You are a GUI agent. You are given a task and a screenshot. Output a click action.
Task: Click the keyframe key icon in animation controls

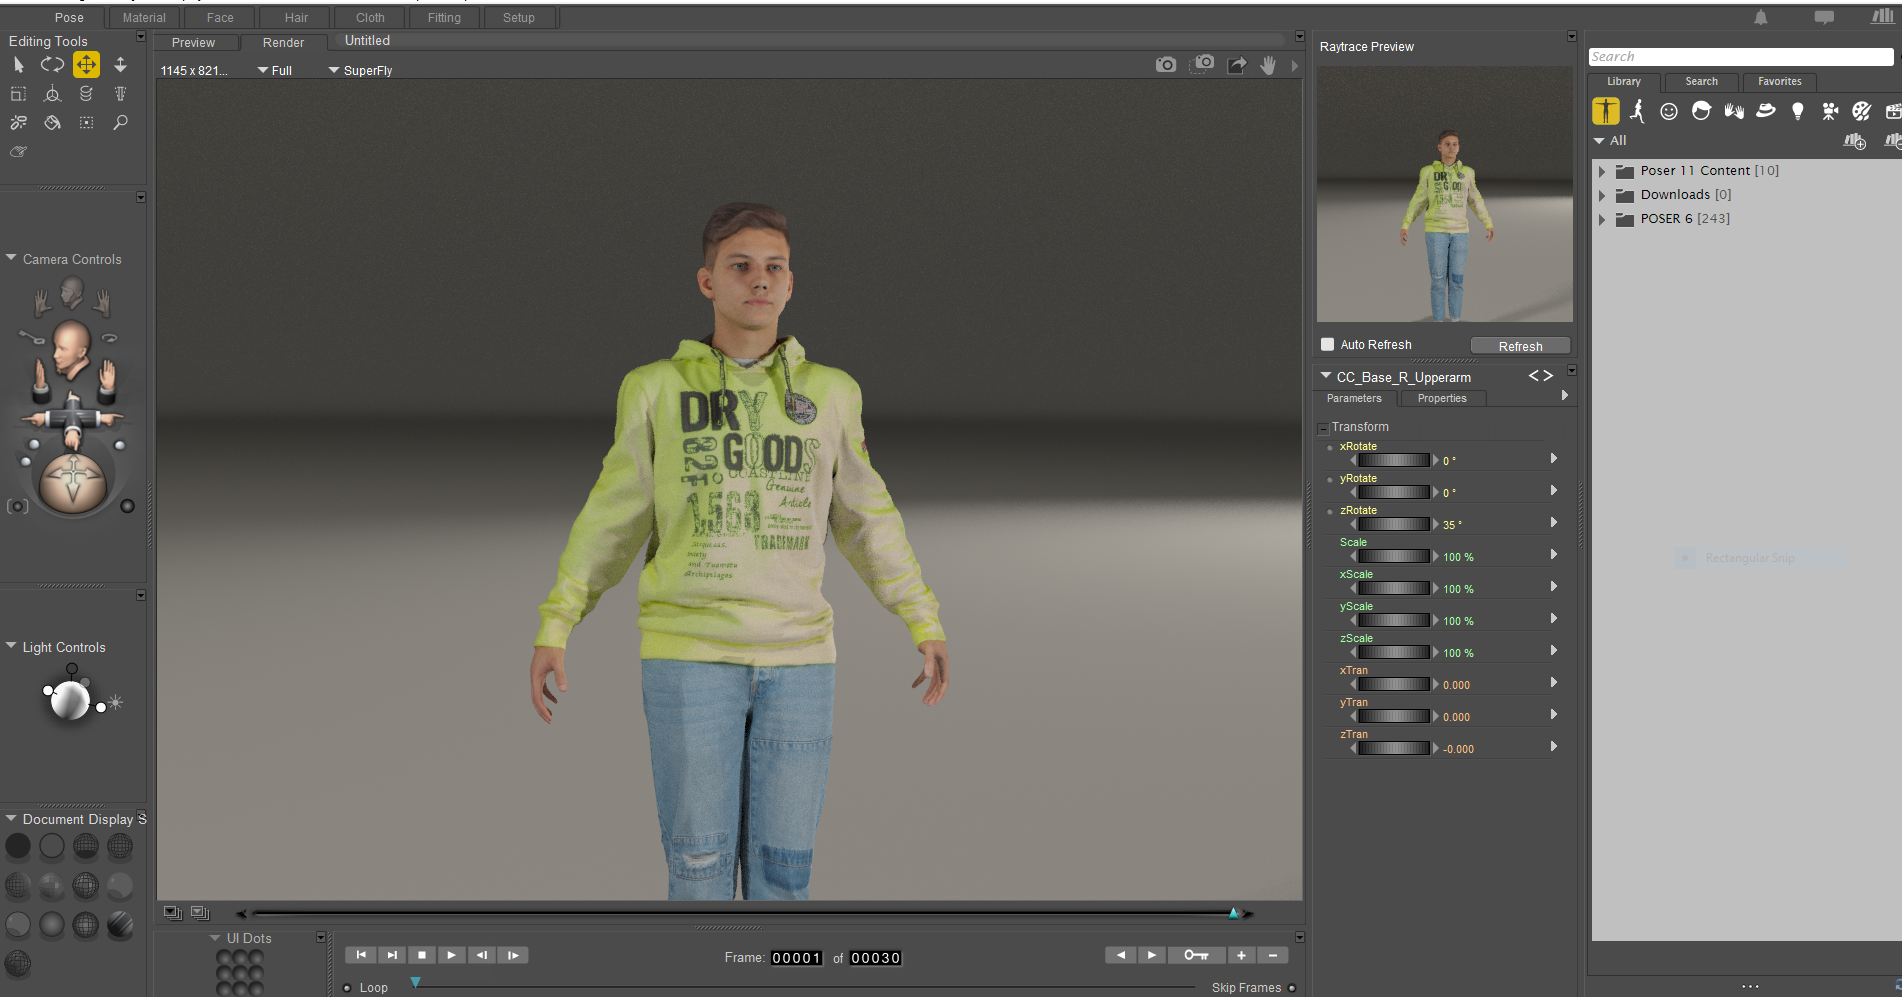pos(1197,955)
